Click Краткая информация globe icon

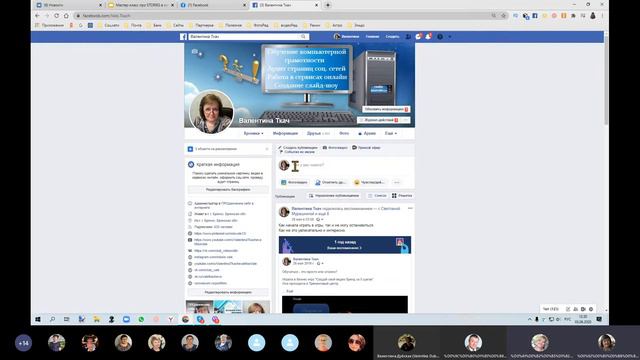[191, 164]
